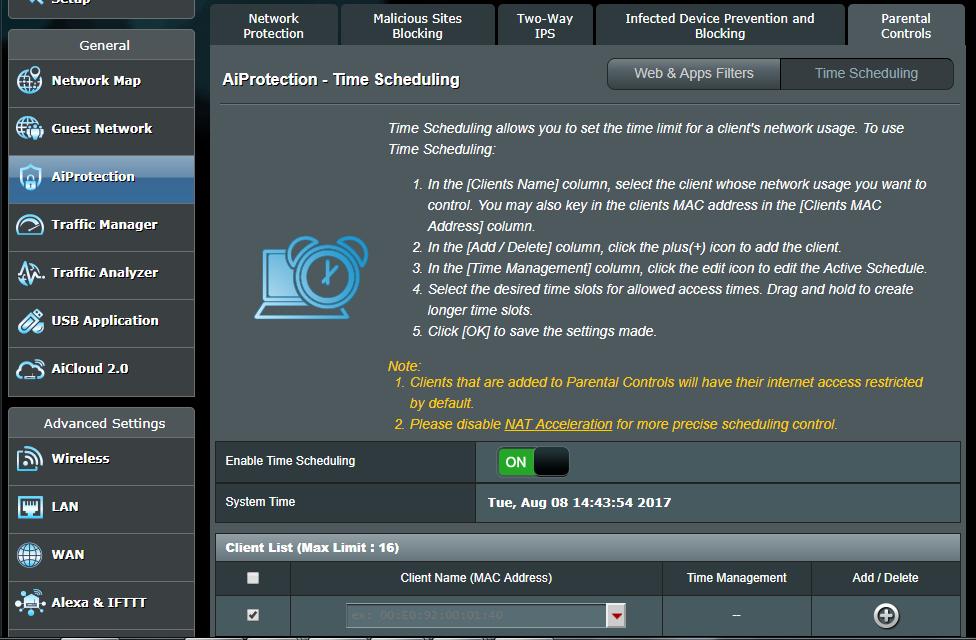Image resolution: width=976 pixels, height=640 pixels.
Task: Open Infected Device Prevention and Blocking tab
Action: (720, 26)
